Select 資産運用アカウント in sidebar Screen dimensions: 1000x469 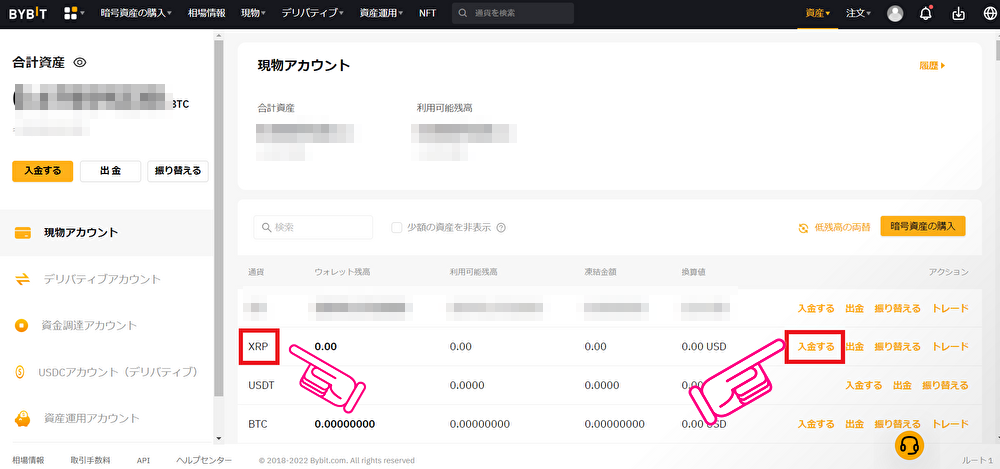click(107, 419)
